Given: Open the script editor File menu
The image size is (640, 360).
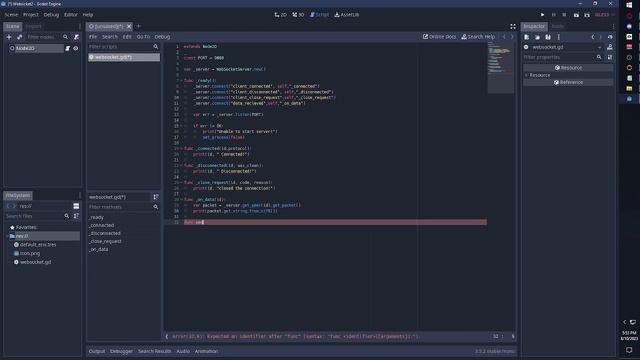Looking at the screenshot, I should coord(93,37).
